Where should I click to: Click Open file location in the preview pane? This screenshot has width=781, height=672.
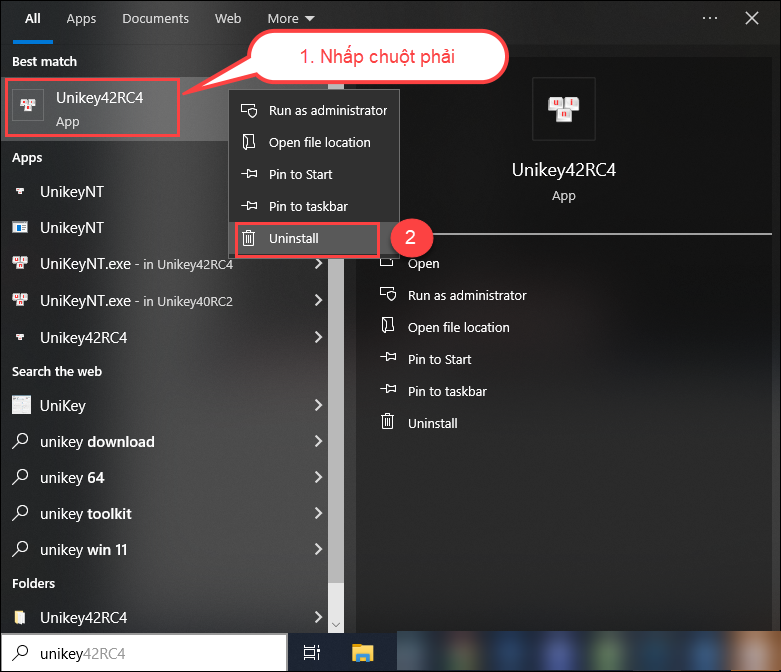coord(458,327)
